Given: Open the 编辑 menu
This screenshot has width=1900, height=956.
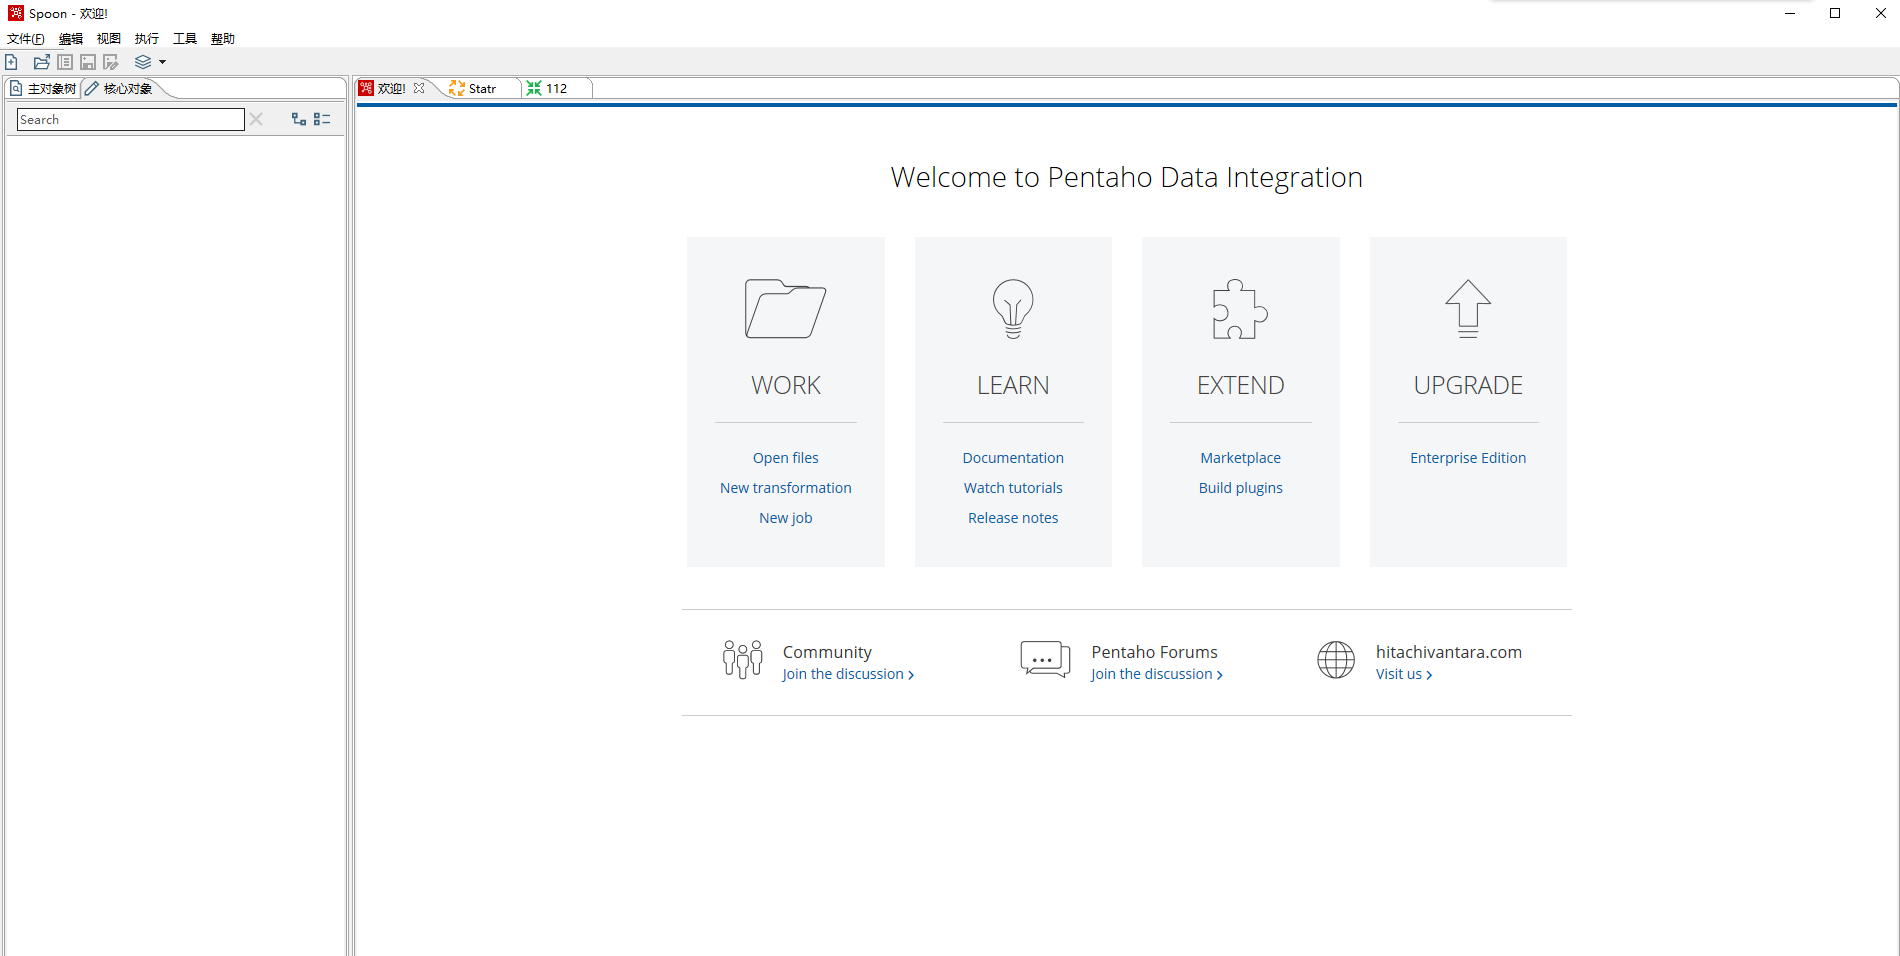Looking at the screenshot, I should (71, 39).
